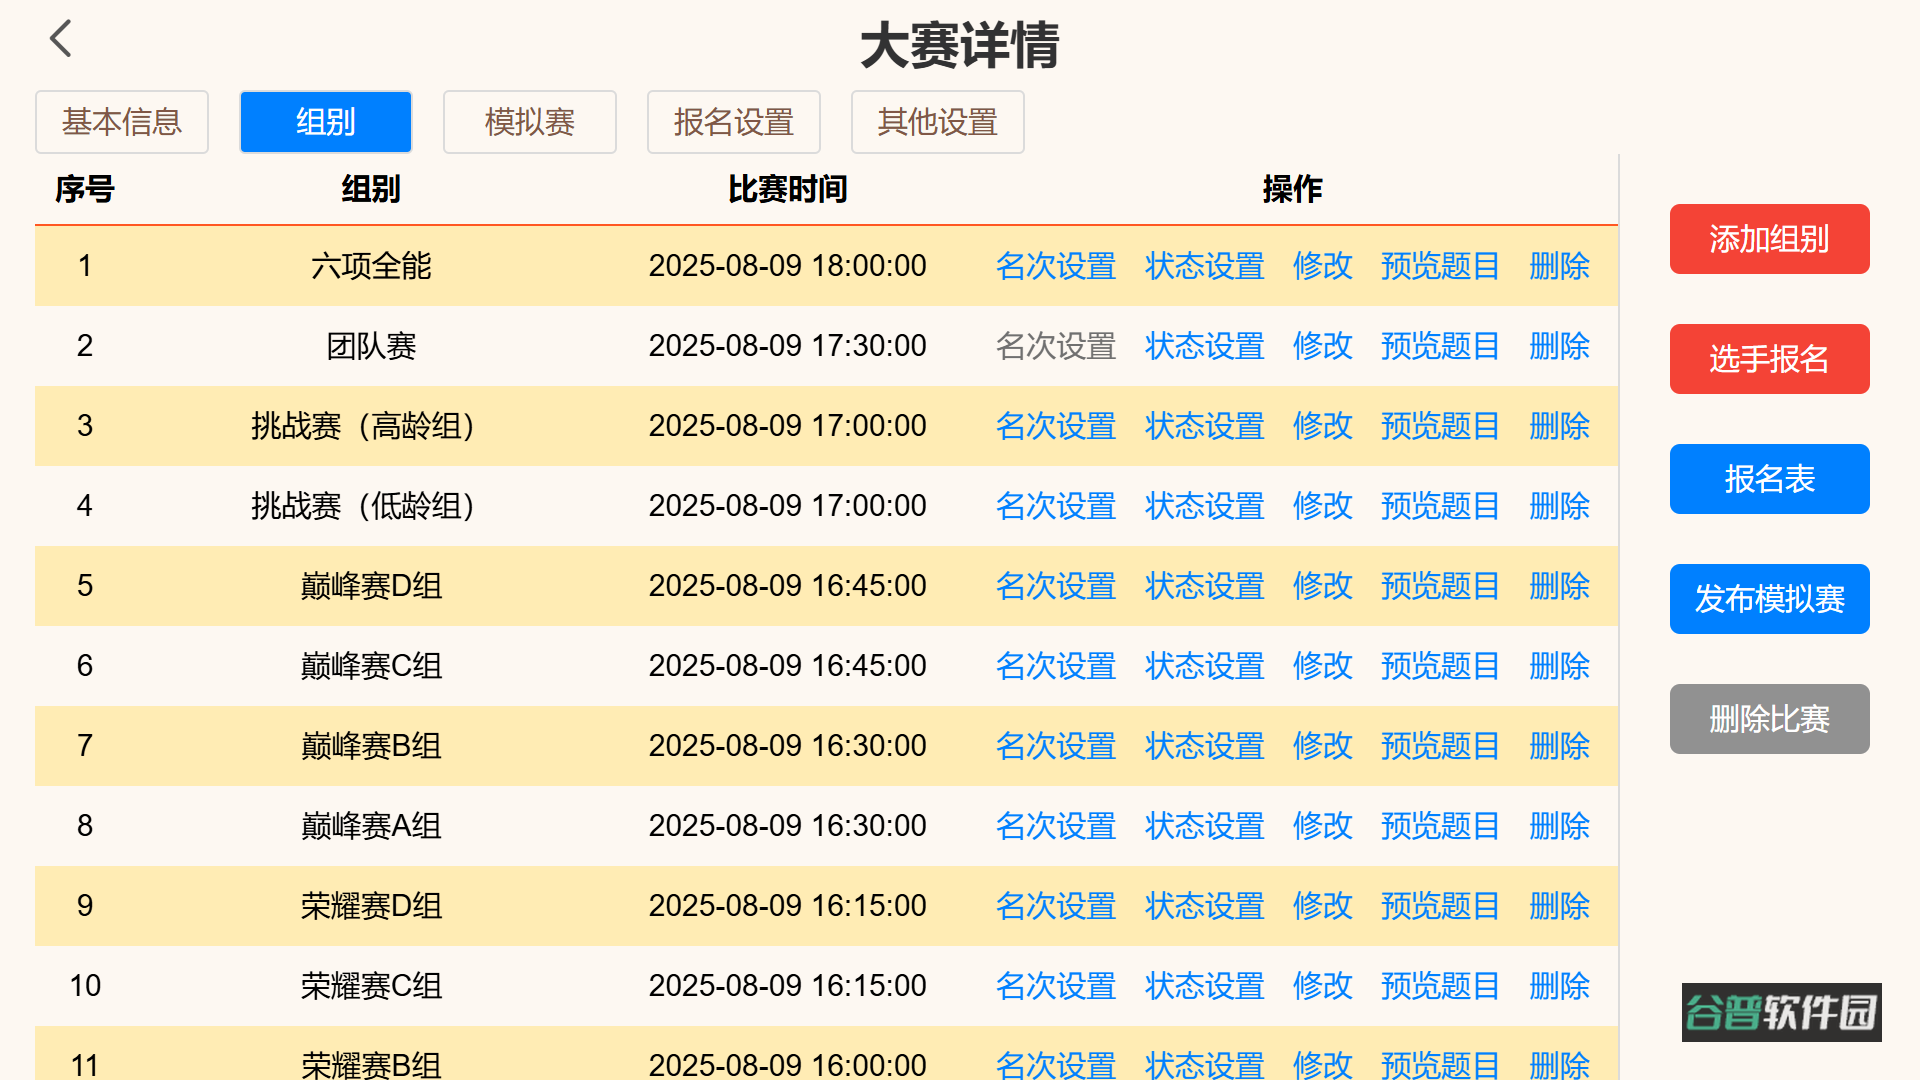The height and width of the screenshot is (1080, 1920).
Task: Open 状态设置 for 巅峰赛B组
Action: pos(1204,746)
